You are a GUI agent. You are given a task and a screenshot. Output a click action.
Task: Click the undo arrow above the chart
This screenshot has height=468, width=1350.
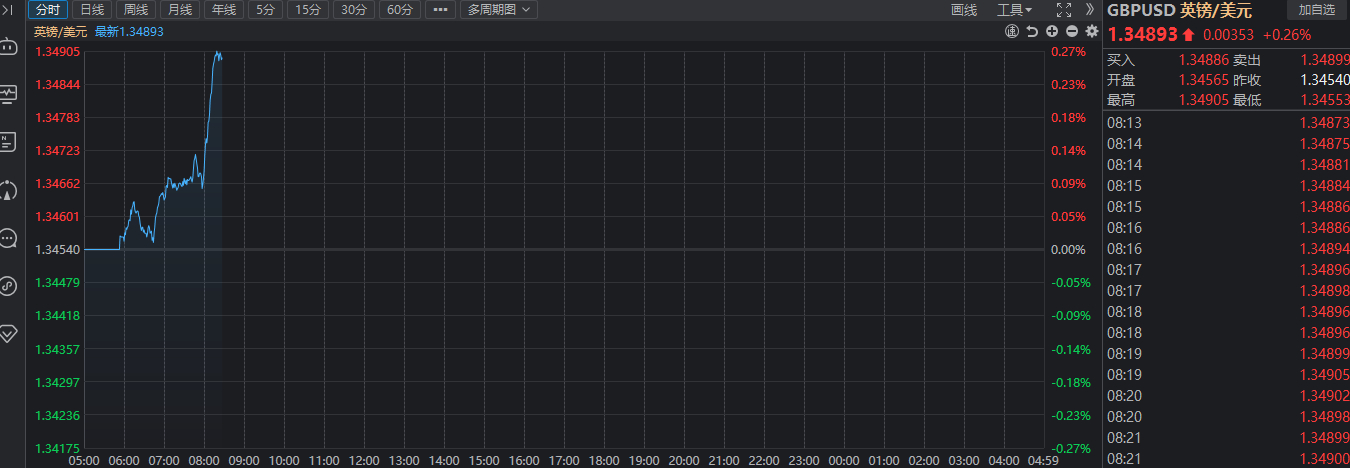pos(1032,31)
